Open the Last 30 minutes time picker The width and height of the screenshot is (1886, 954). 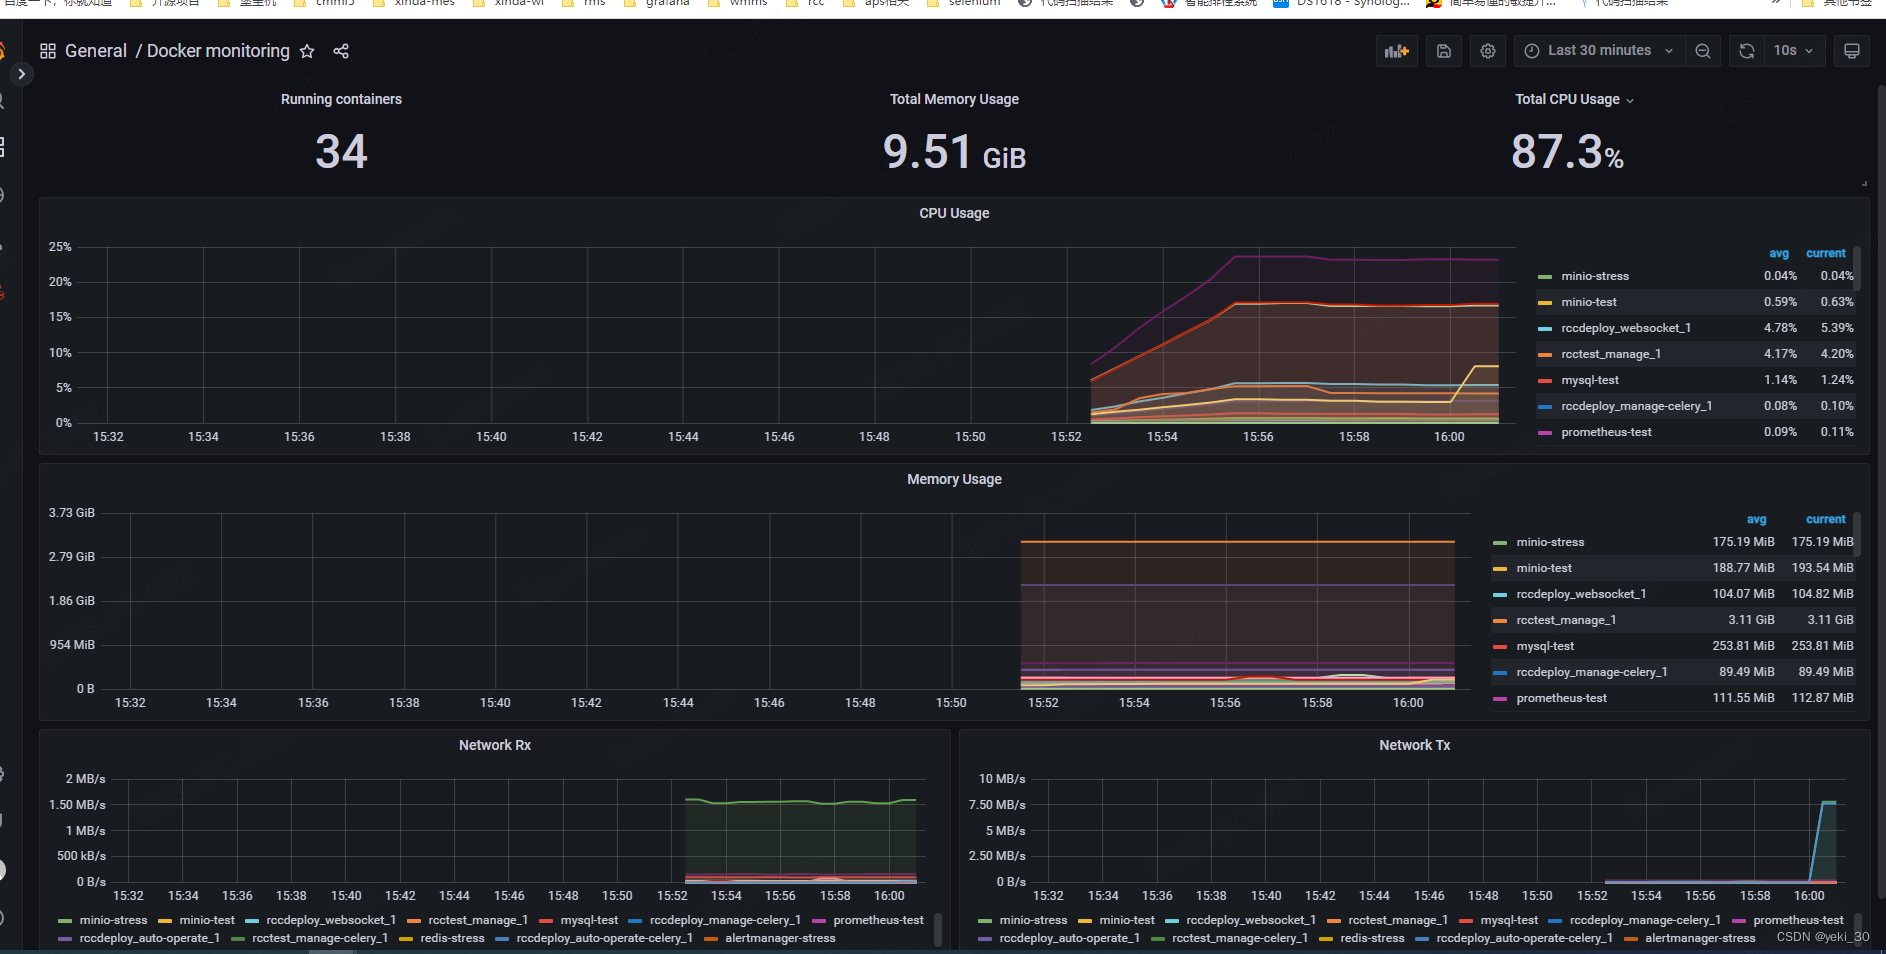pyautogui.click(x=1599, y=51)
